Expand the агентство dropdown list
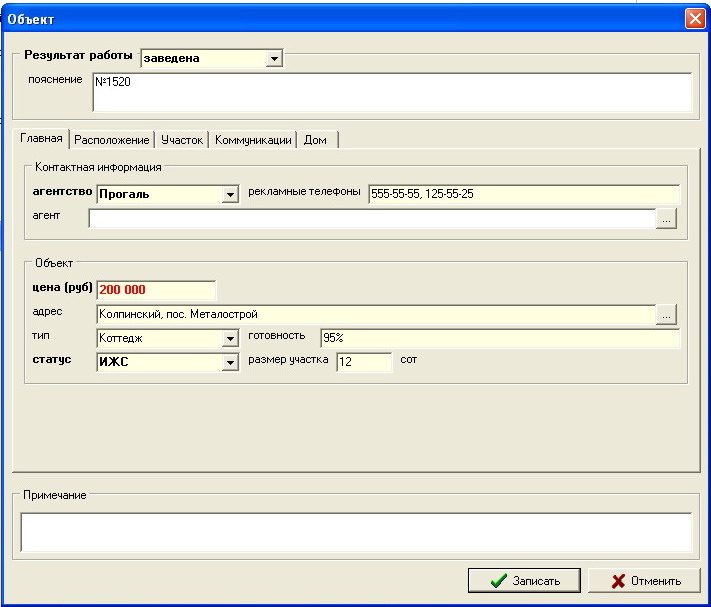Image resolution: width=711 pixels, height=607 pixels. [x=230, y=194]
